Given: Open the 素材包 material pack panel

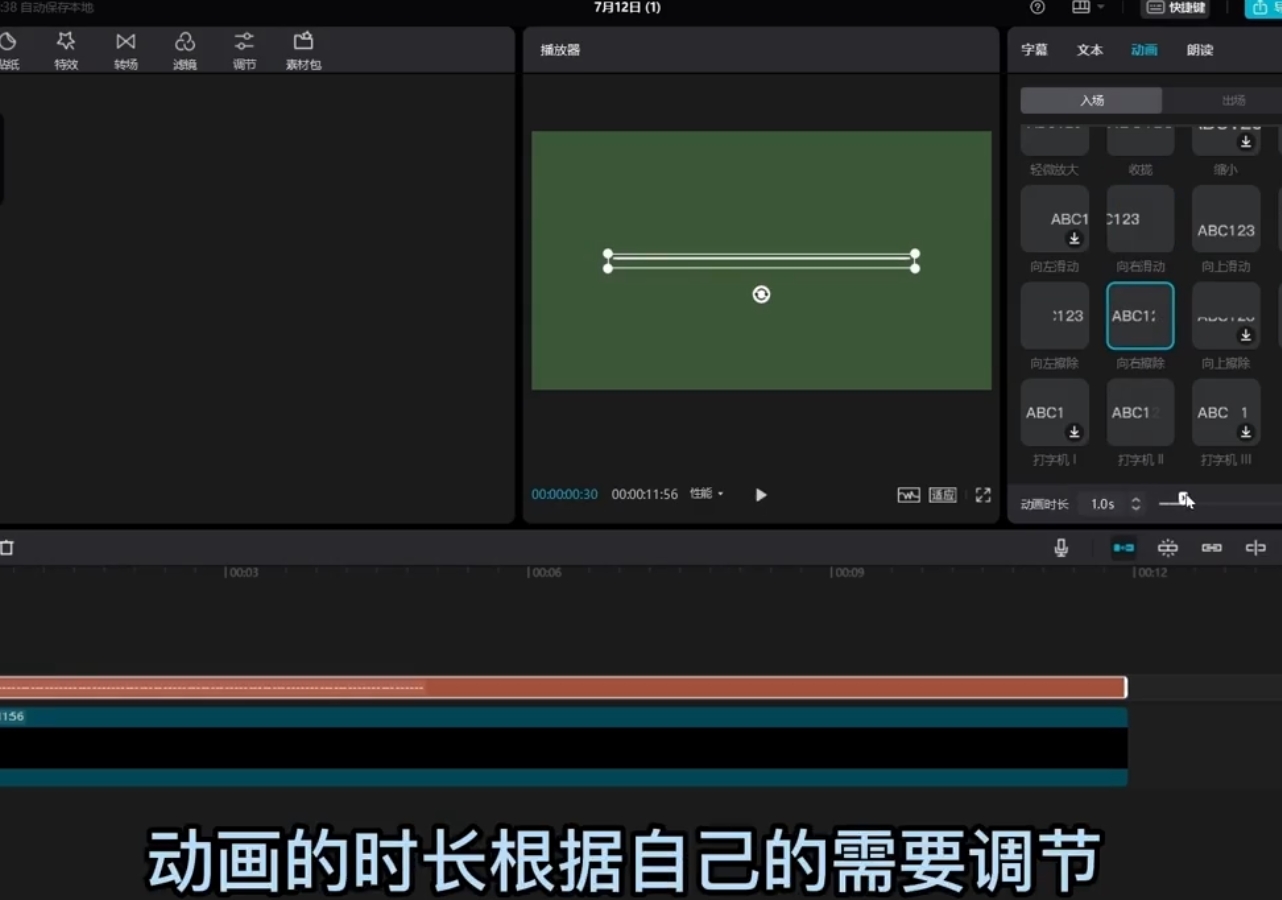Looking at the screenshot, I should (x=303, y=50).
